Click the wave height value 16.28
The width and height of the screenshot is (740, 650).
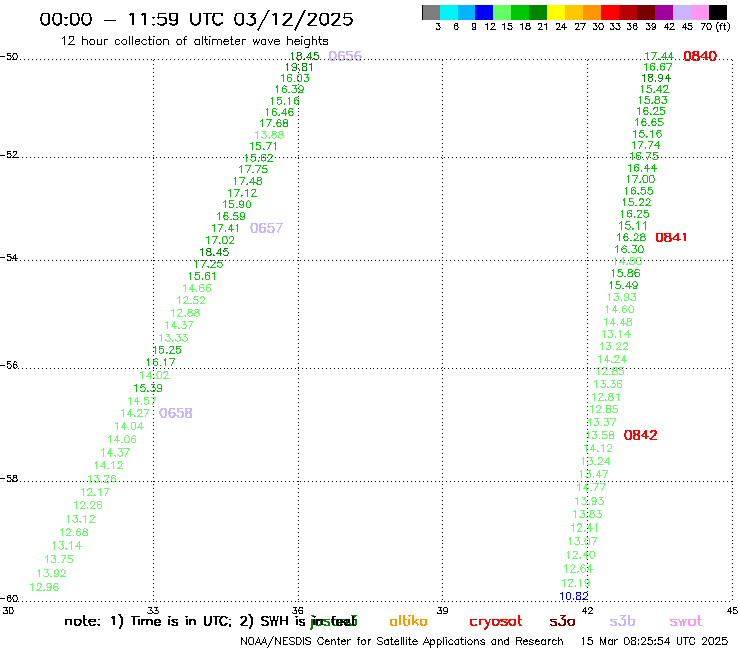point(631,237)
